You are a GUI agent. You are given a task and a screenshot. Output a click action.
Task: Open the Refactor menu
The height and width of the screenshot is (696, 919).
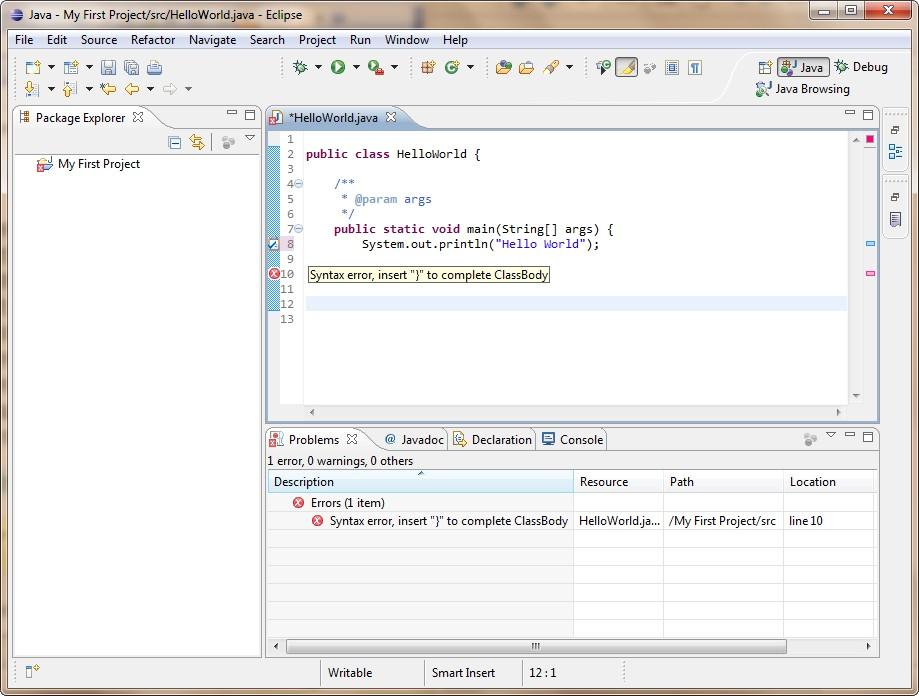[x=153, y=40]
